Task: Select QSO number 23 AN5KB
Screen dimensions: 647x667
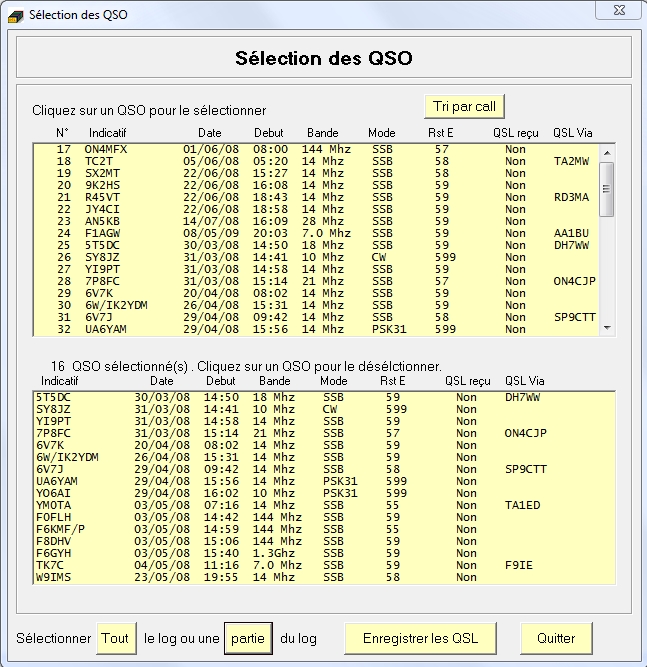Action: [316, 221]
